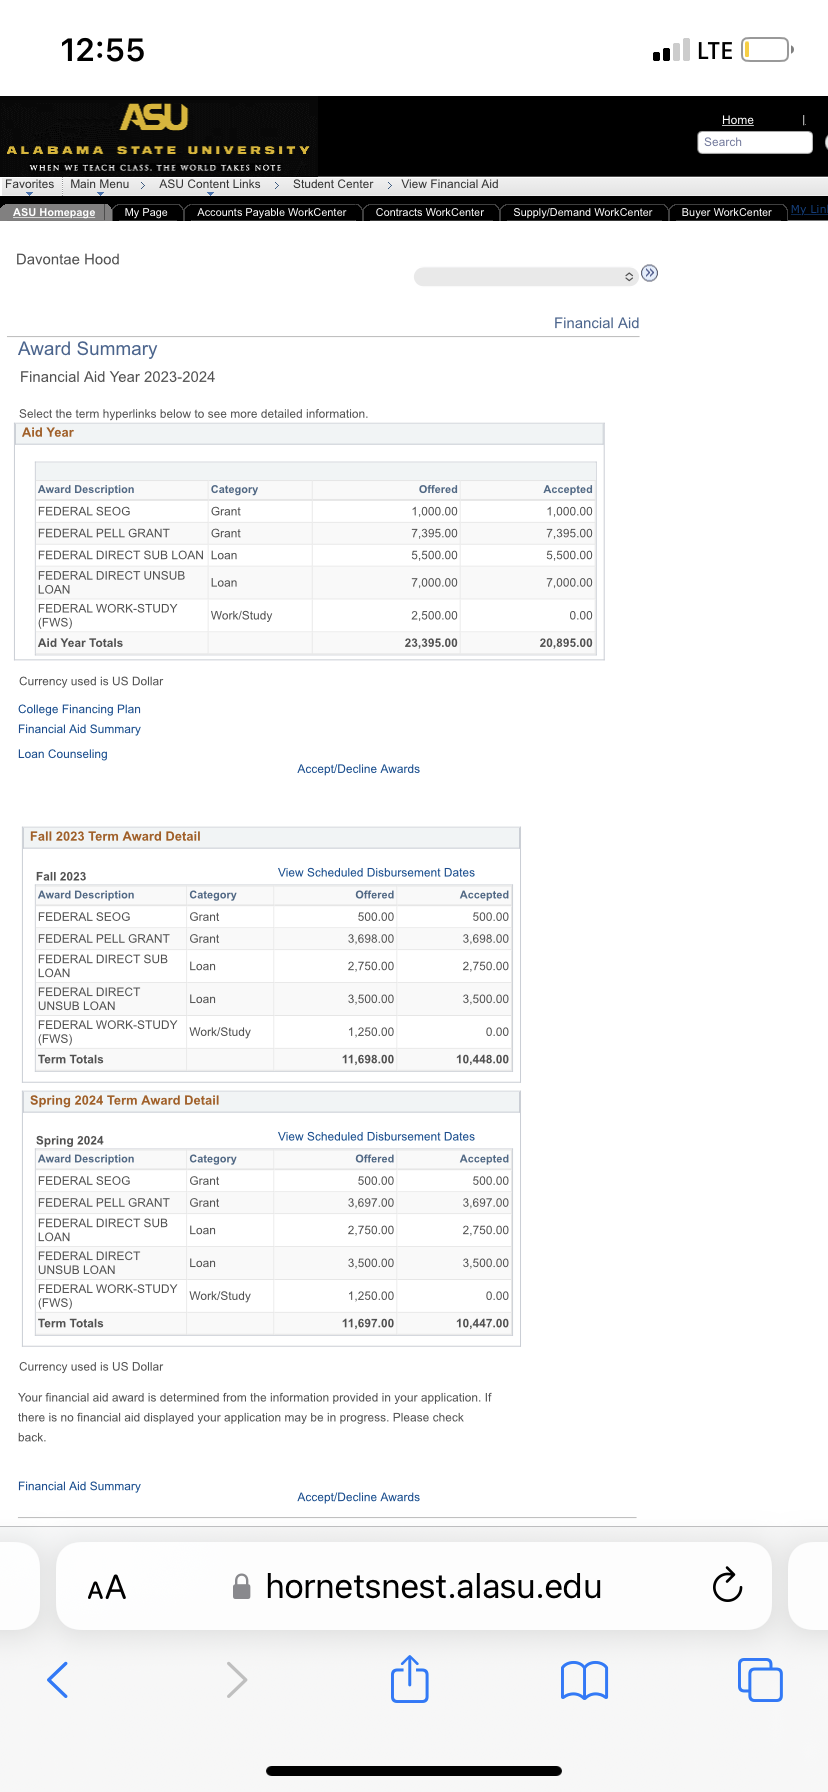Click the Financial Aid Year 2023-2024 text

[118, 377]
